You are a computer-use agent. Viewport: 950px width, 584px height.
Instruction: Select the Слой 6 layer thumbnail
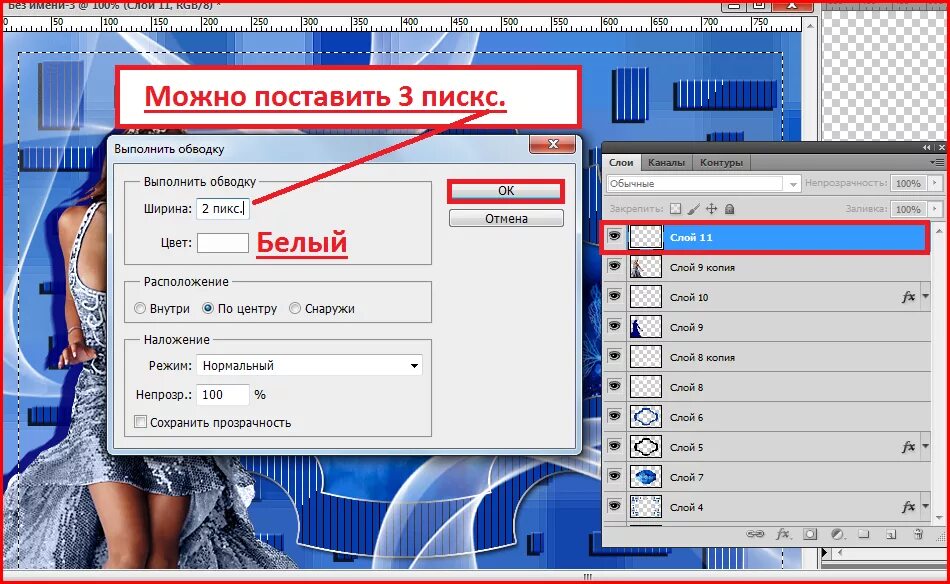pyautogui.click(x=646, y=417)
